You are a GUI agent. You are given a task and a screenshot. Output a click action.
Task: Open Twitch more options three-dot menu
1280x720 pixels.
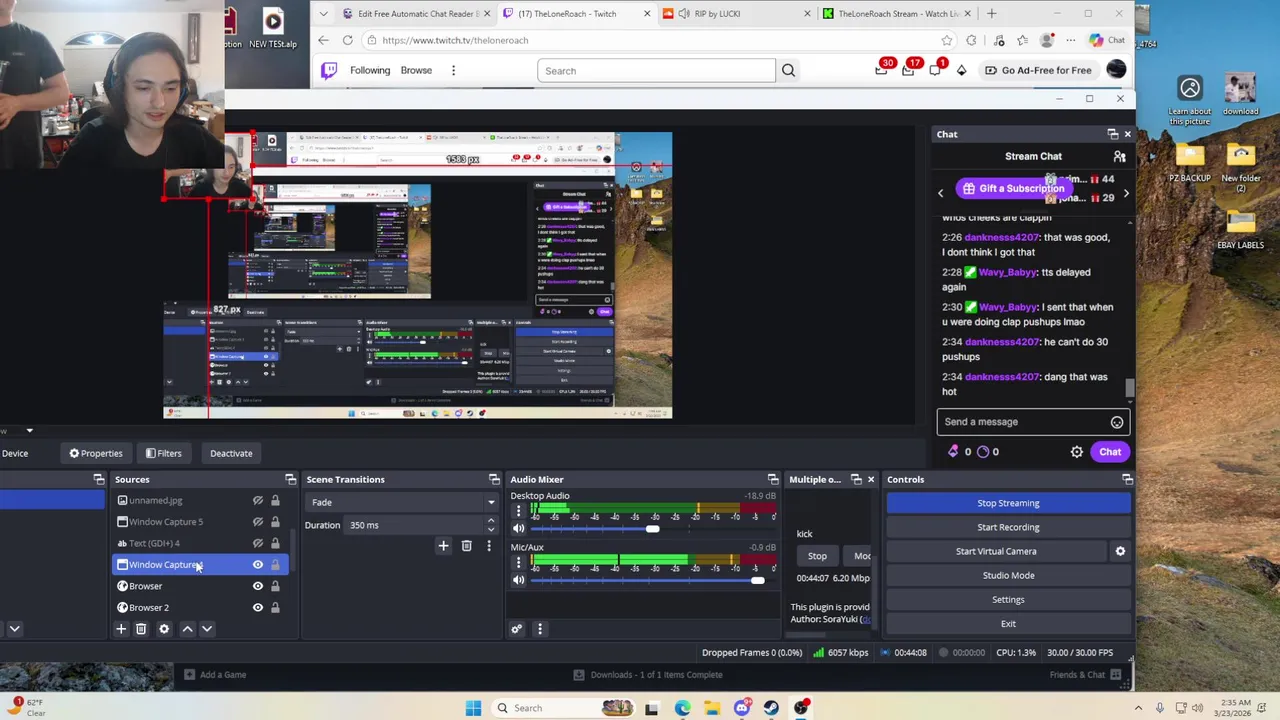453,70
